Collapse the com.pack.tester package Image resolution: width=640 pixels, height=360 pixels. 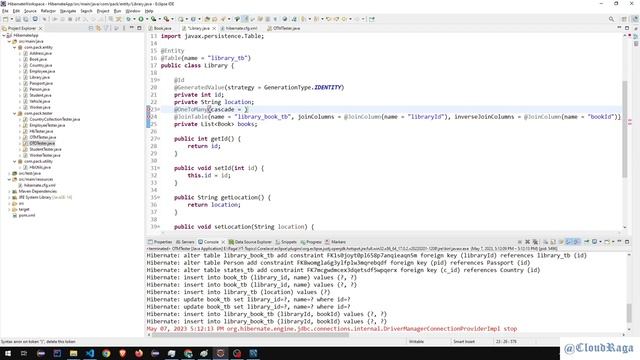pos(15,113)
